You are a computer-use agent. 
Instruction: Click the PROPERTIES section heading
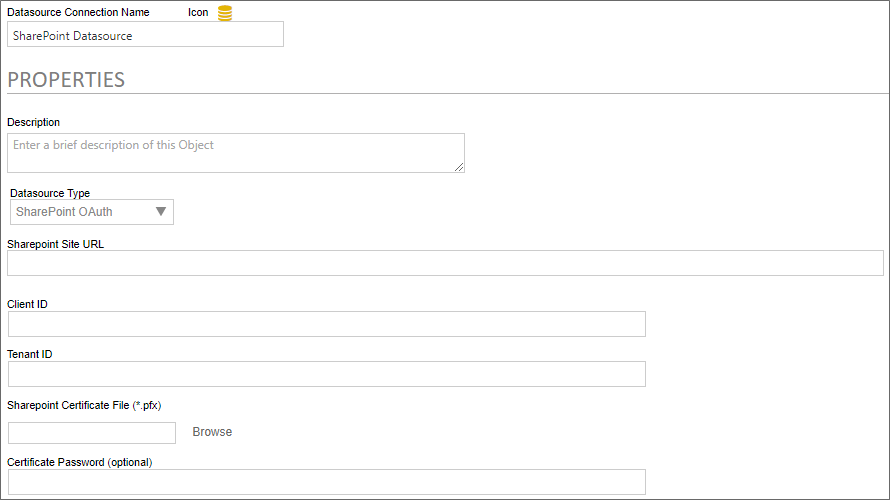pyautogui.click(x=66, y=80)
